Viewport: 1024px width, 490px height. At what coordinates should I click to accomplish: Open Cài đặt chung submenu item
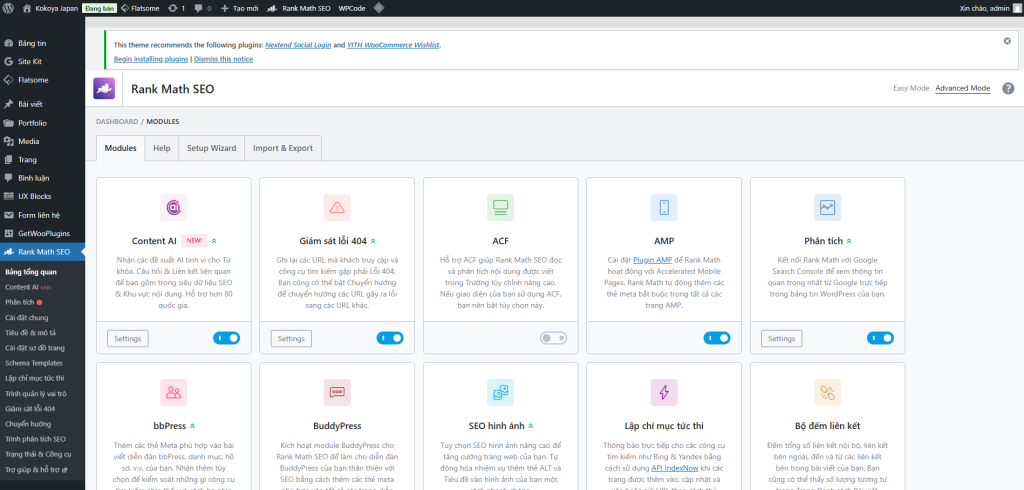point(27,318)
